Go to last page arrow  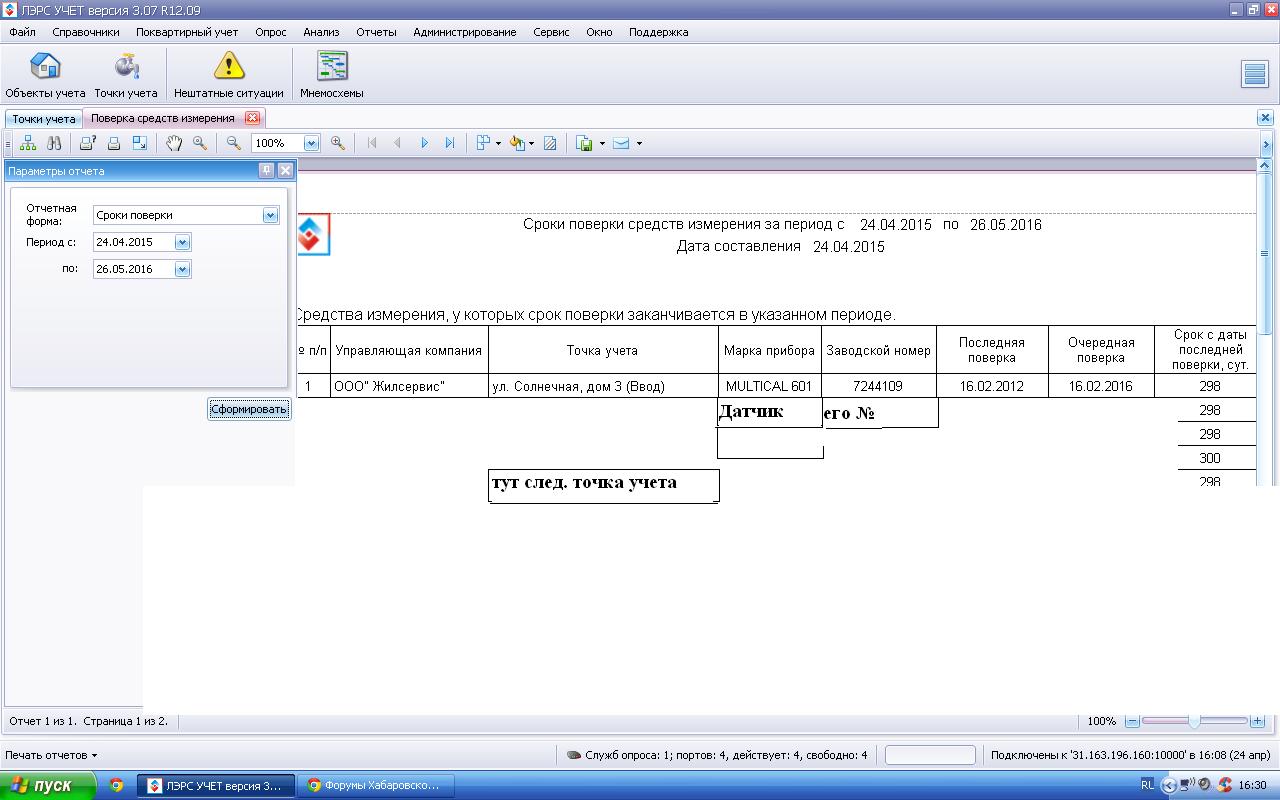450,143
